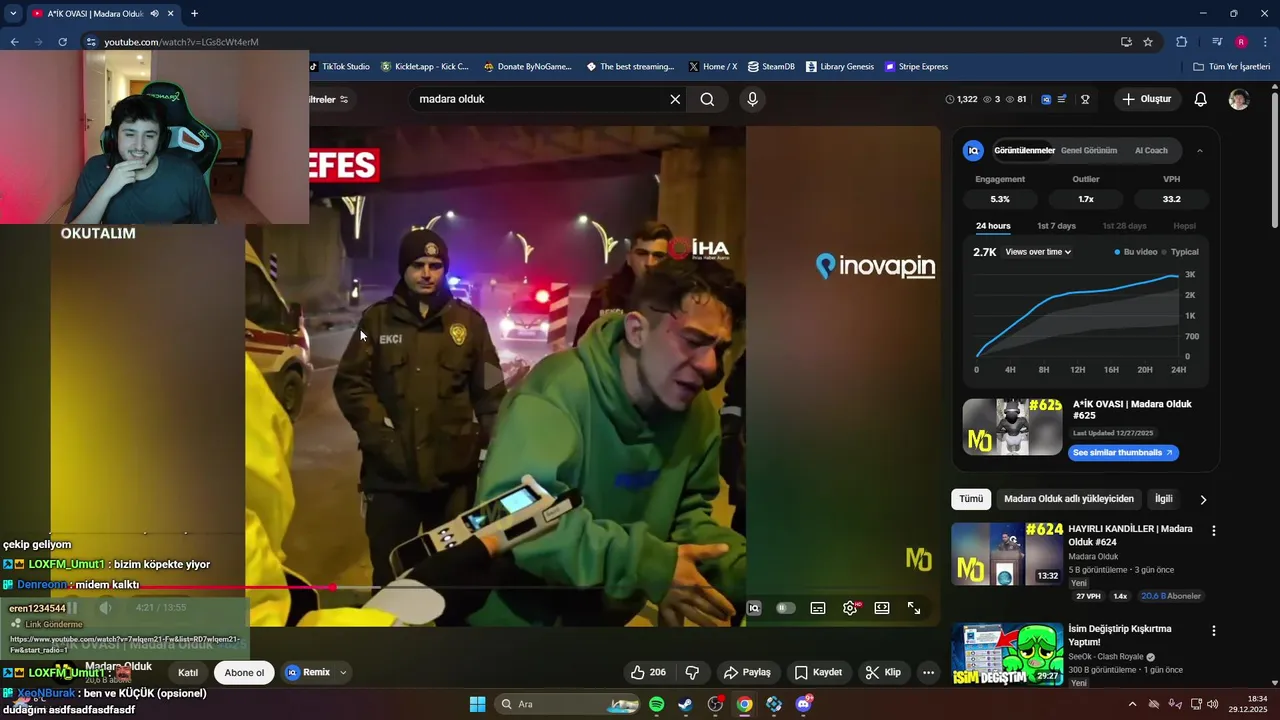This screenshot has height=720, width=1280.
Task: Click the video progress bar scrubber
Action: pyautogui.click(x=333, y=588)
